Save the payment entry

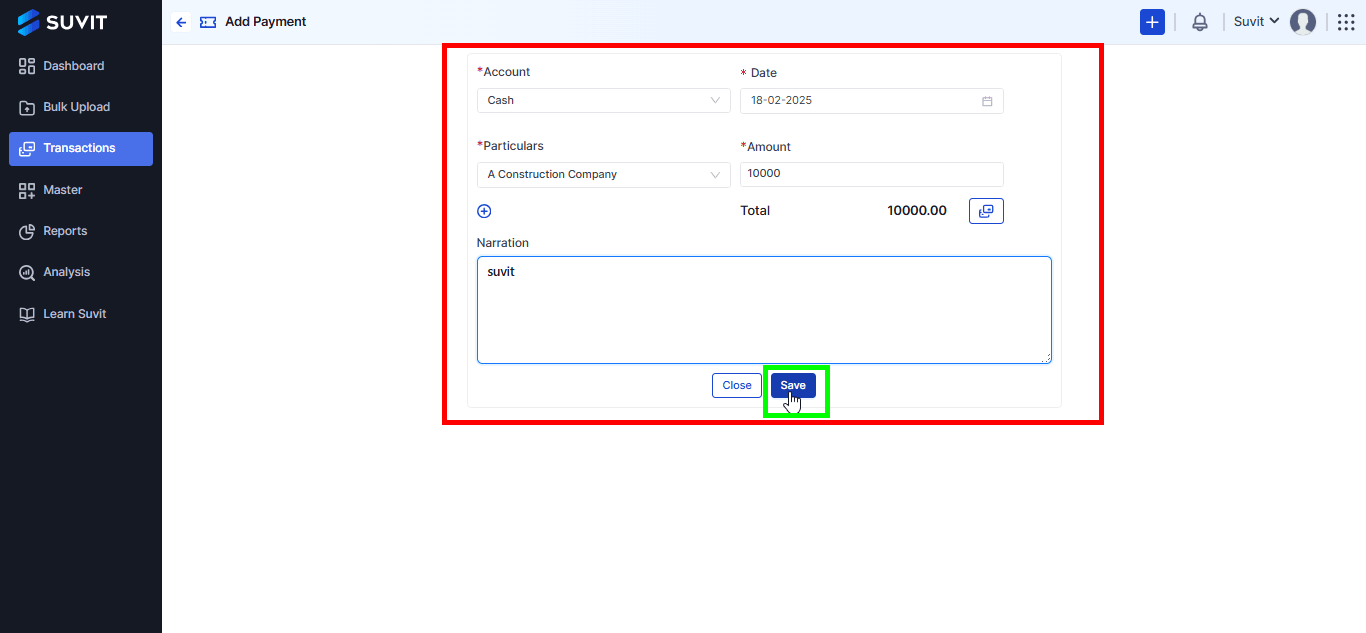(x=793, y=385)
